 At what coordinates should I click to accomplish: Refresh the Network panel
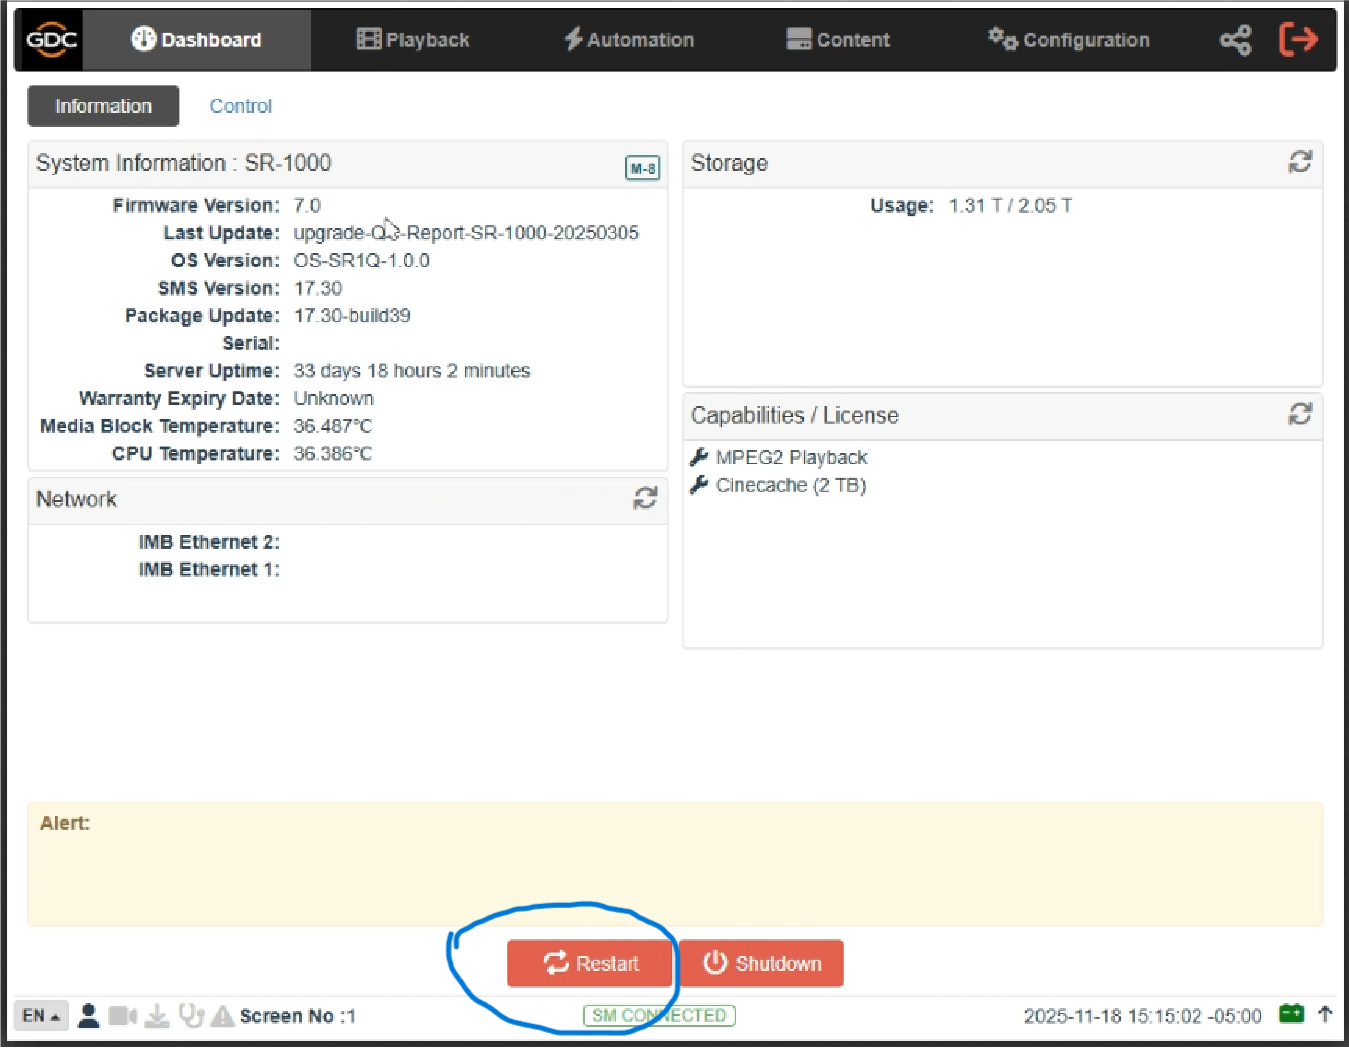[x=645, y=498]
